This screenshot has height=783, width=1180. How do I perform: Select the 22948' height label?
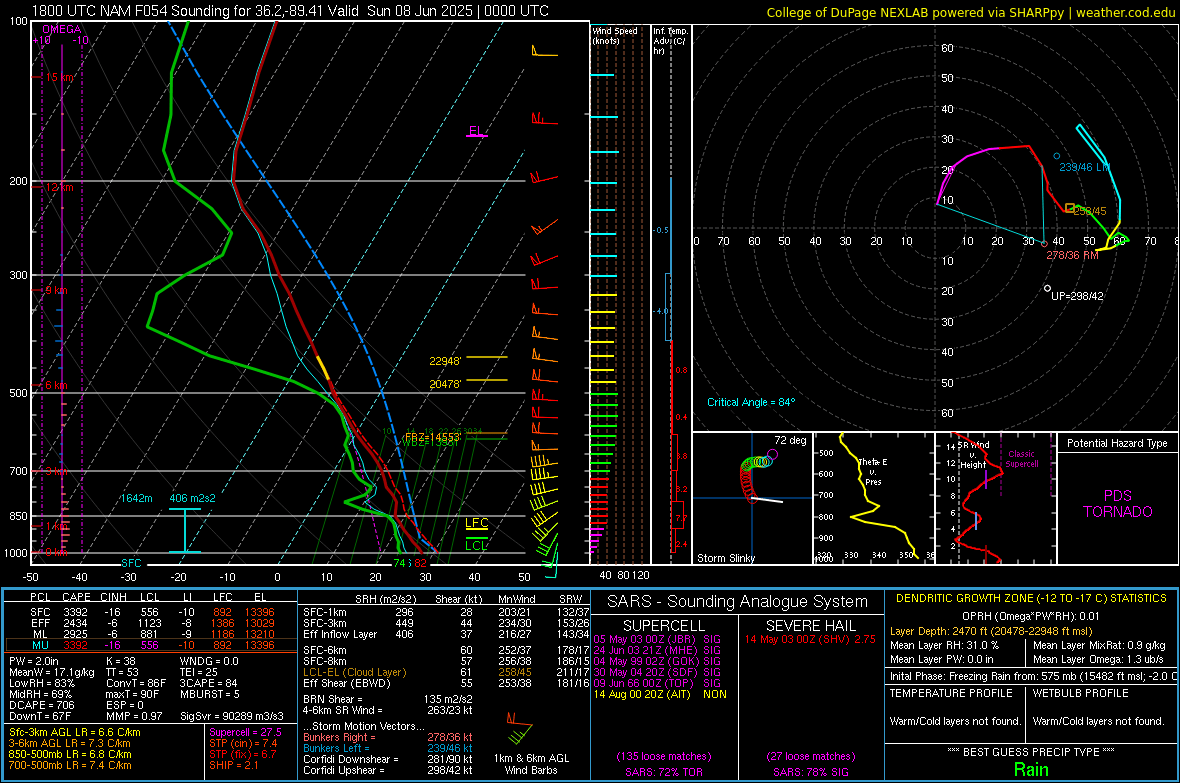click(445, 361)
